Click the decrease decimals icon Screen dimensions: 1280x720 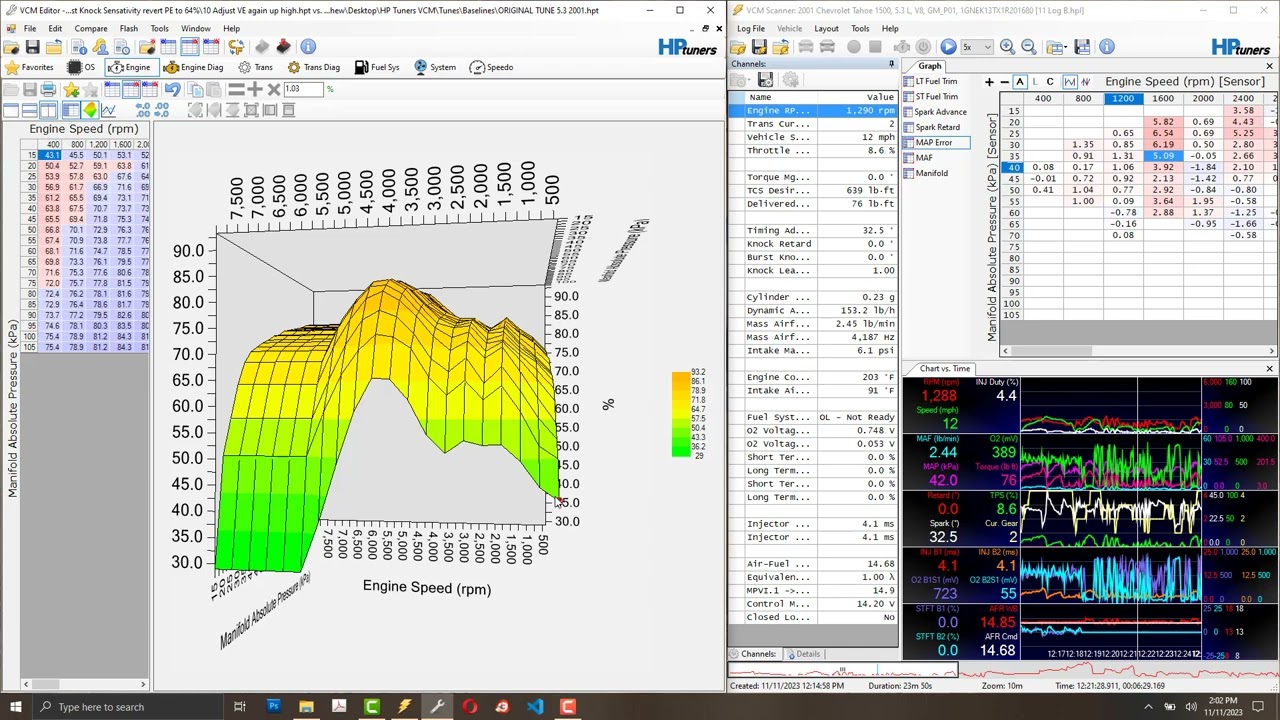coord(162,110)
